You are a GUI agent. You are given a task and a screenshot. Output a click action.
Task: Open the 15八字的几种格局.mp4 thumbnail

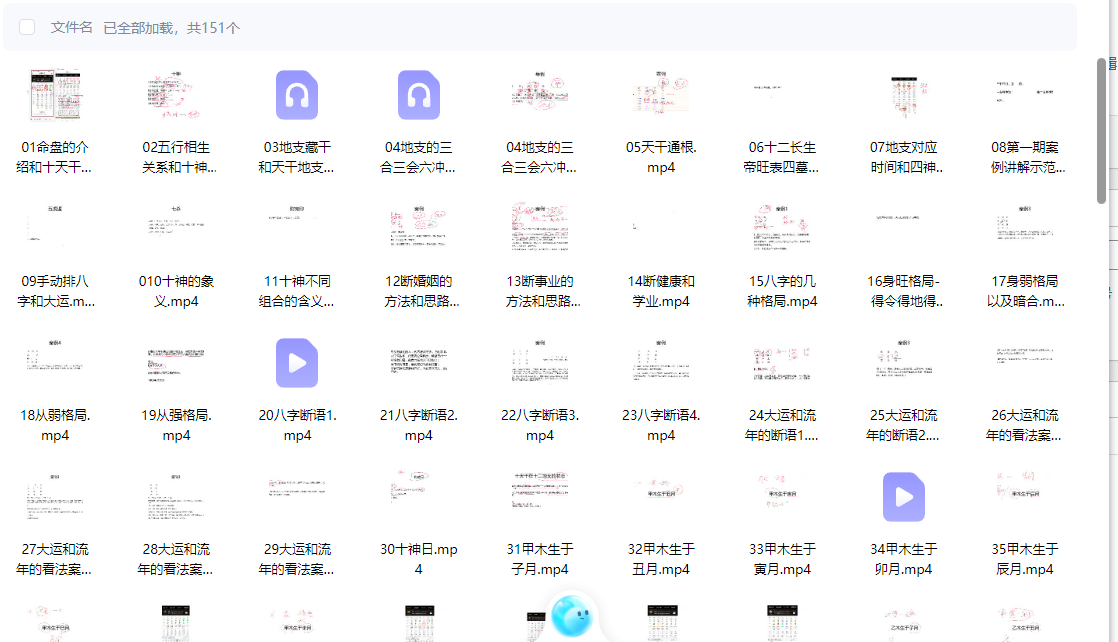tap(782, 229)
